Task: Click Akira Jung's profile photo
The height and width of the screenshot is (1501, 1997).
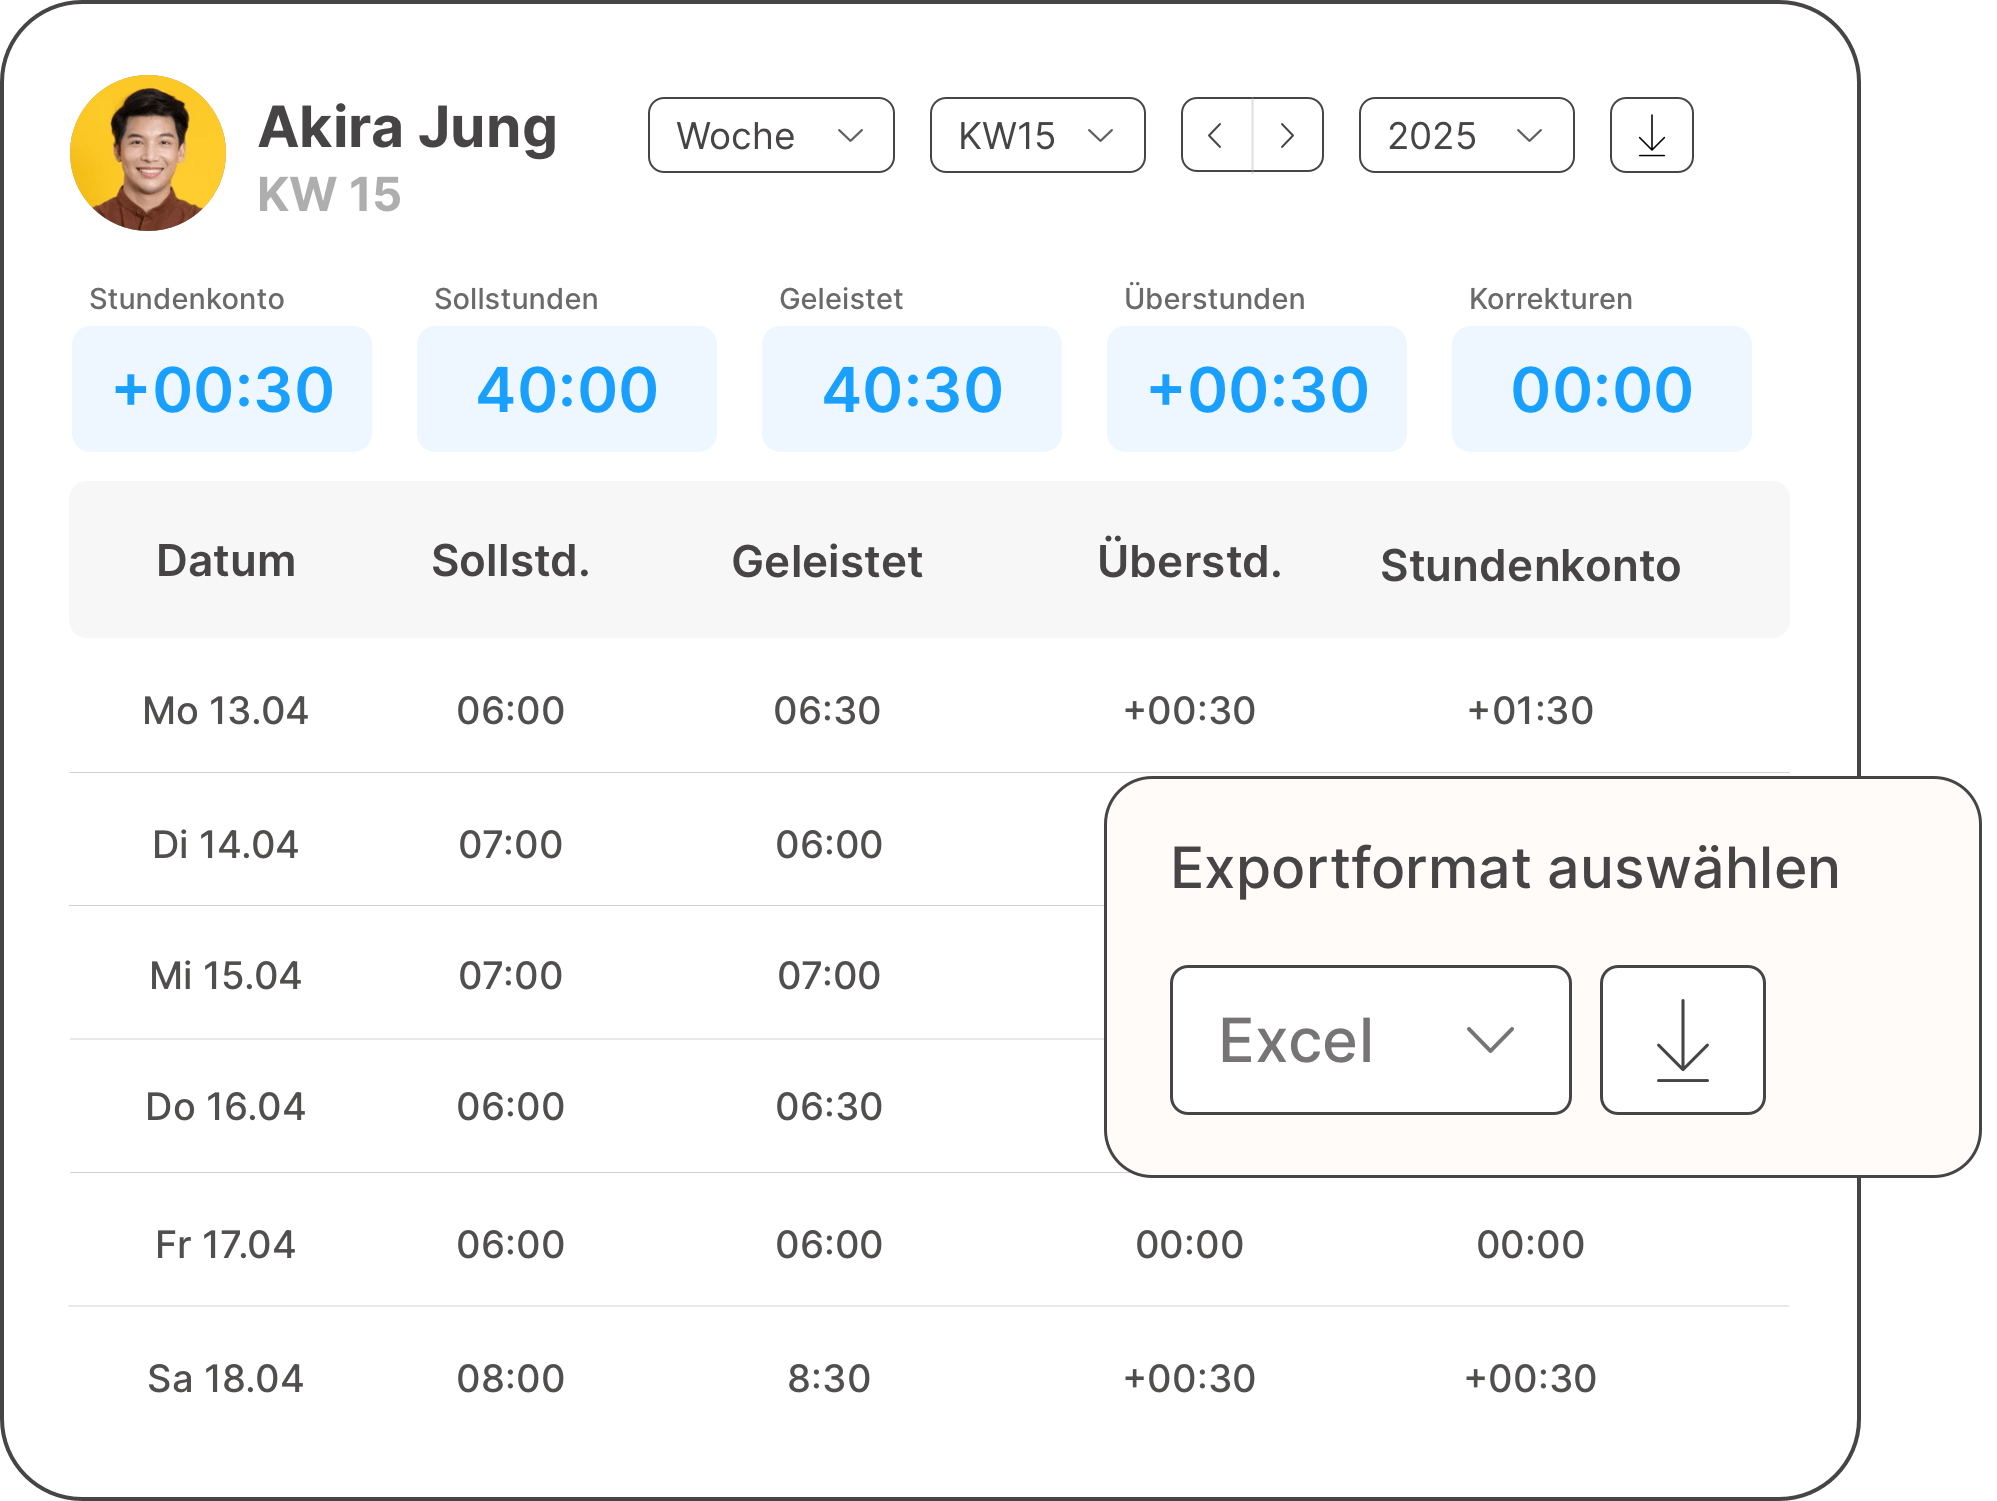Action: tap(148, 153)
